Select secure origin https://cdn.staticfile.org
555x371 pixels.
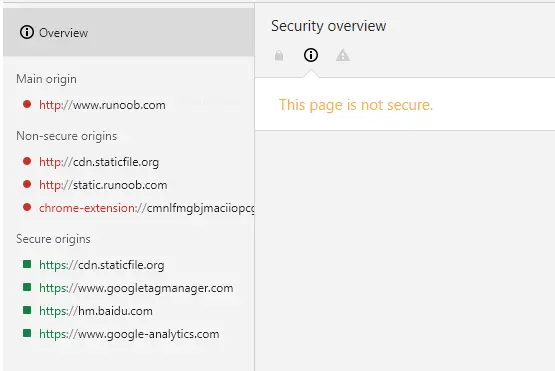click(102, 265)
